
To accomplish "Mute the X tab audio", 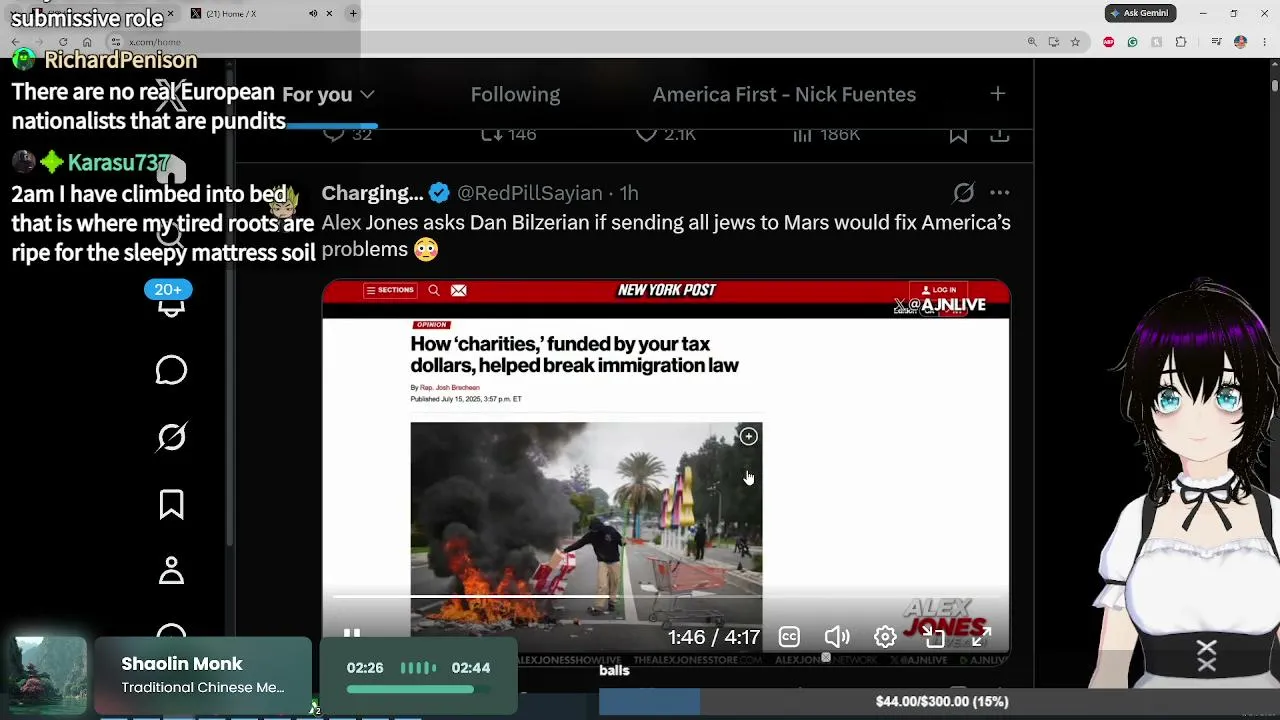I will [313, 13].
